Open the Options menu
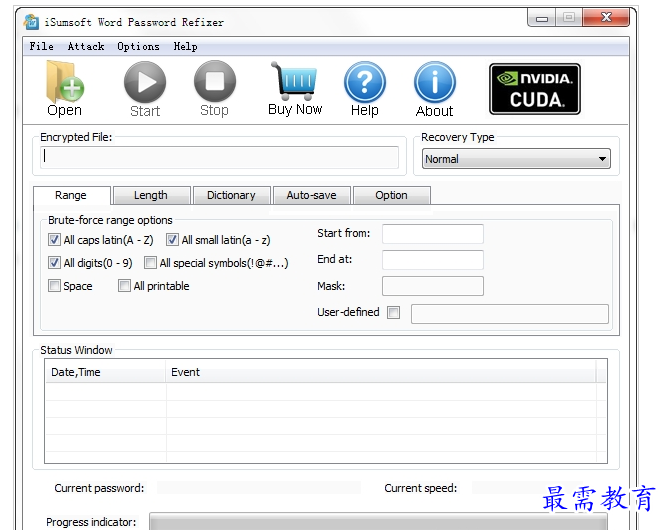 pos(138,46)
